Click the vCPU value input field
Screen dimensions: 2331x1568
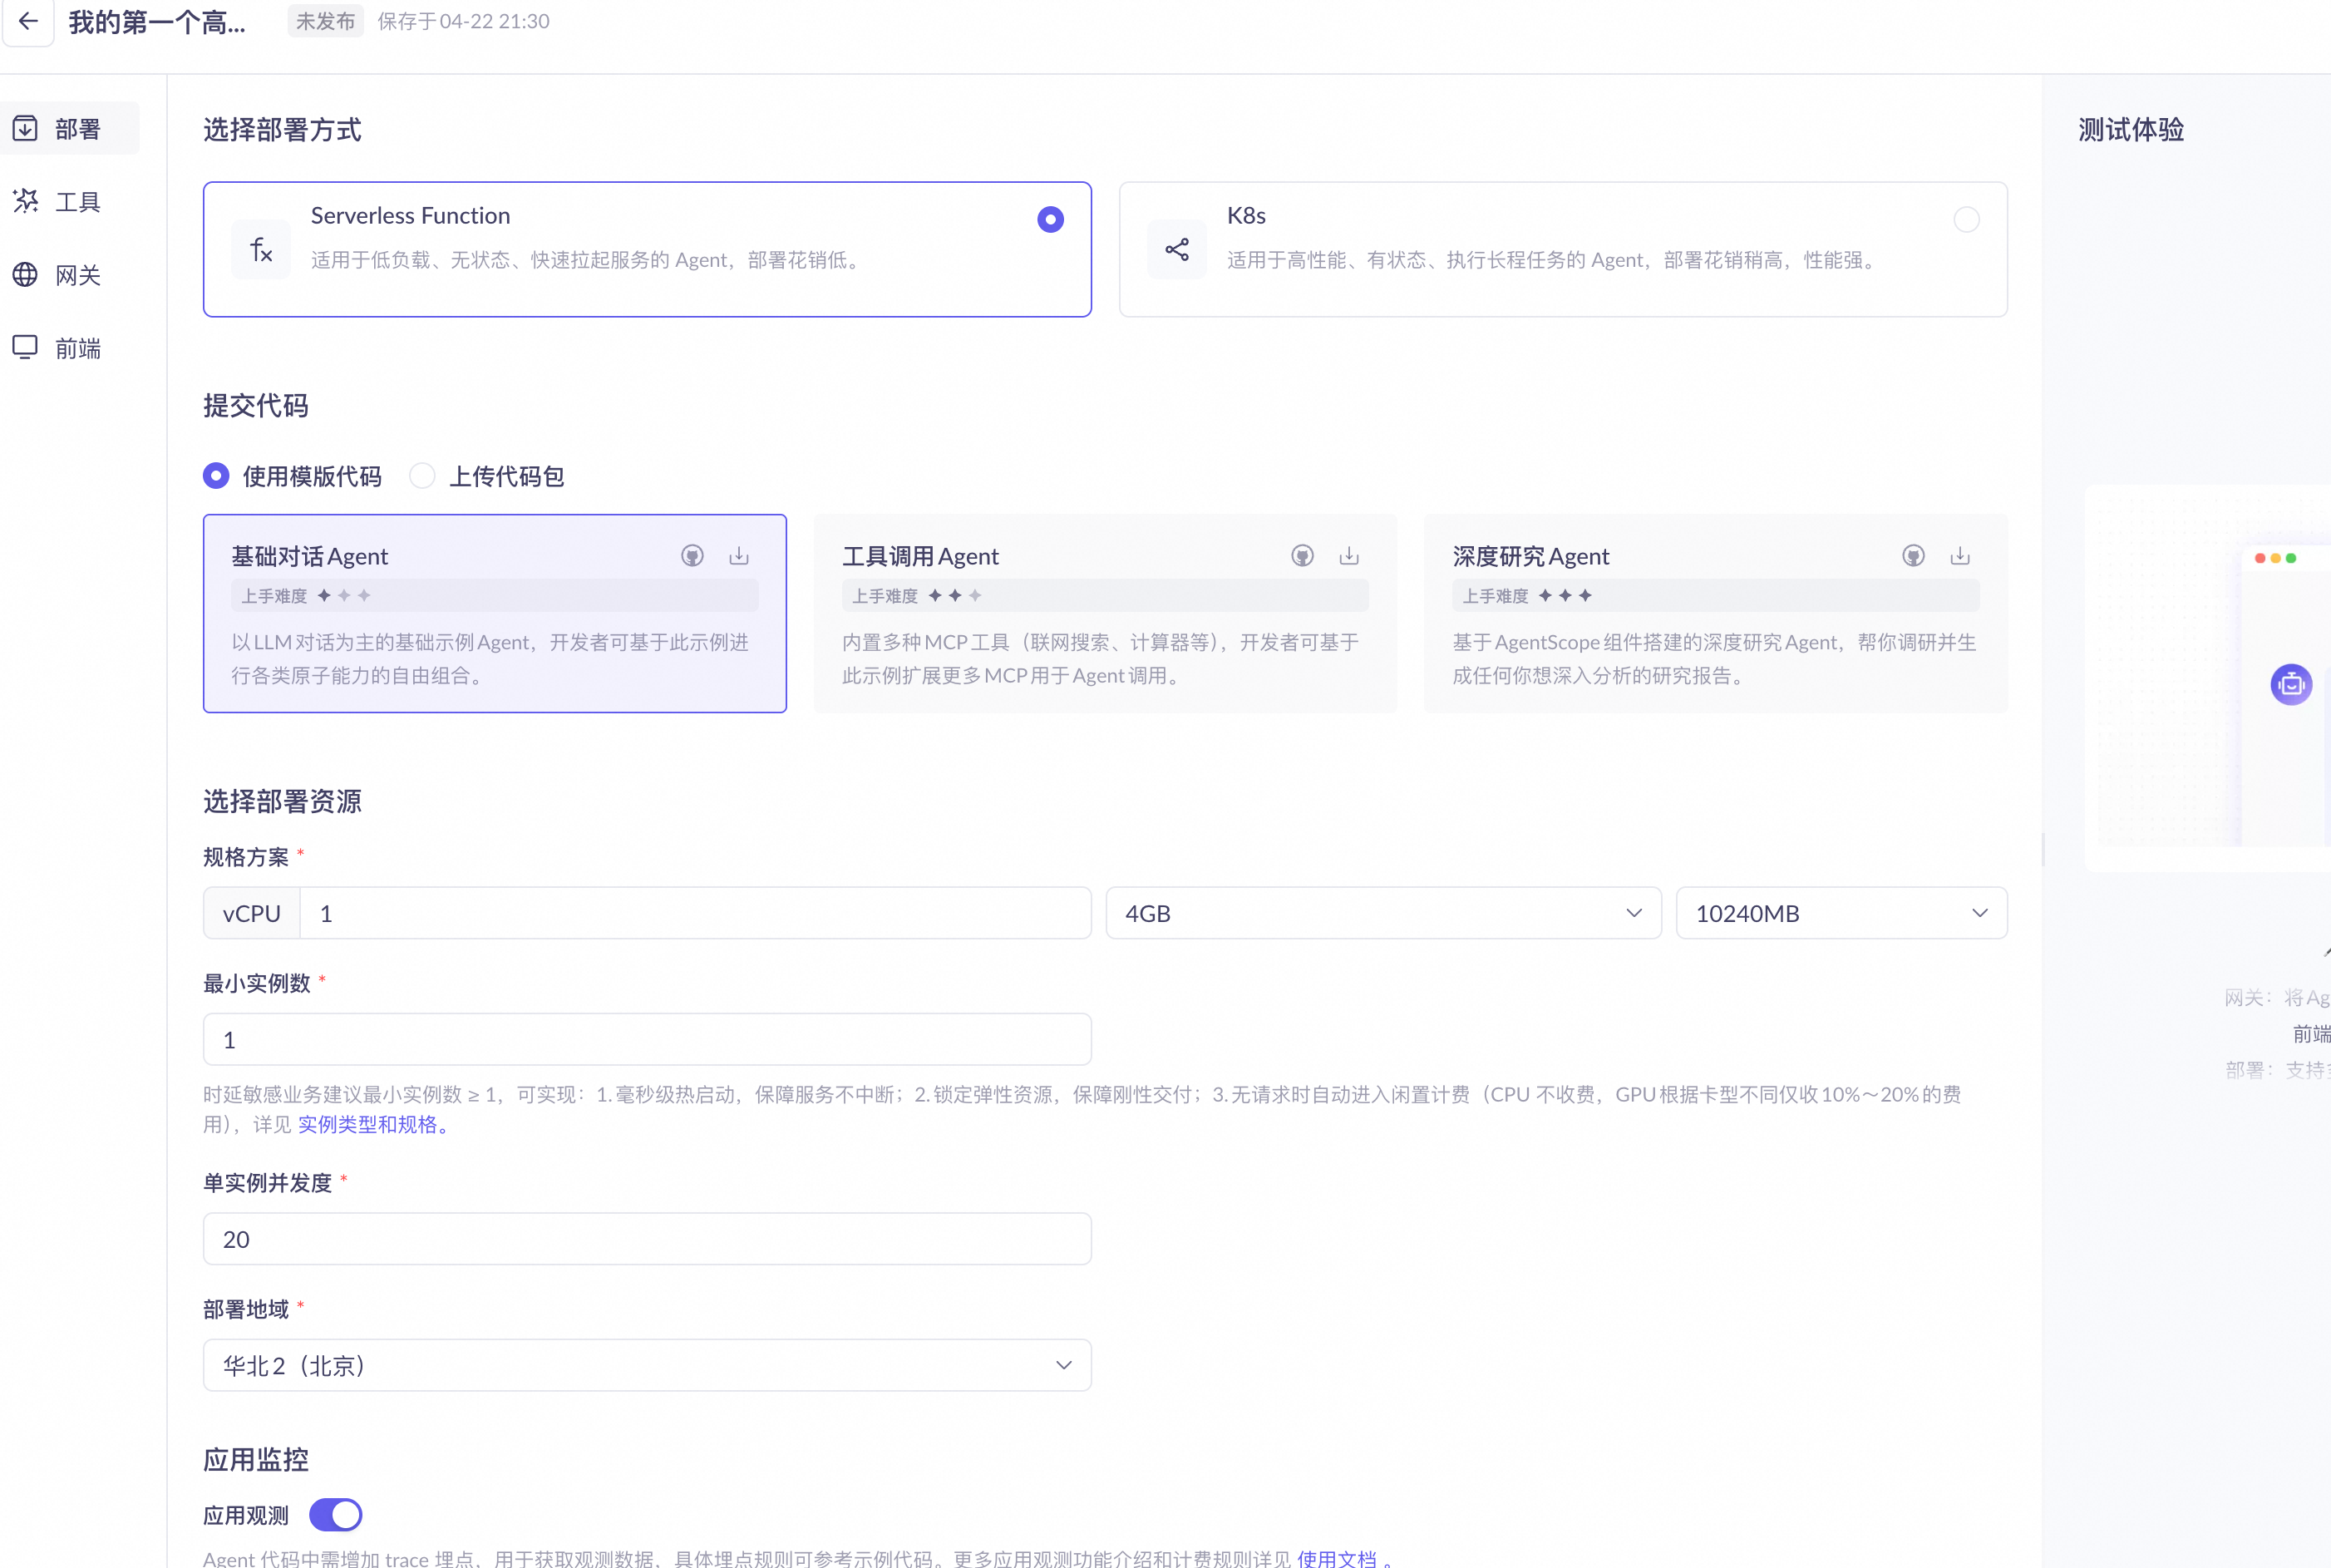[695, 913]
